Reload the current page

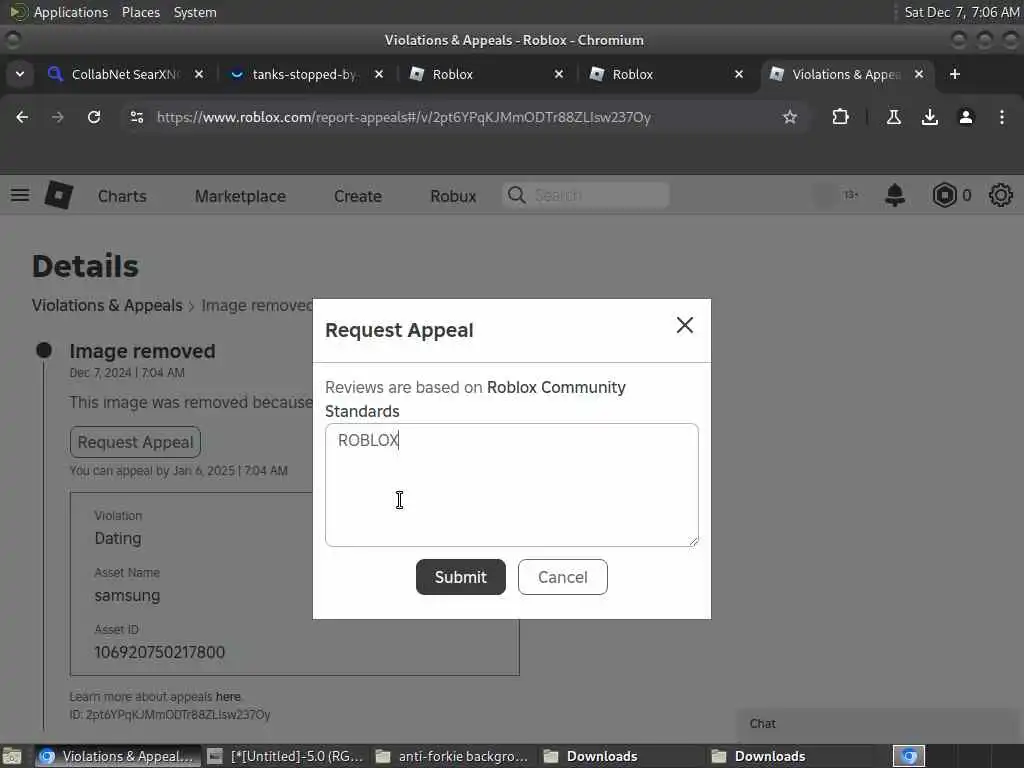click(94, 117)
